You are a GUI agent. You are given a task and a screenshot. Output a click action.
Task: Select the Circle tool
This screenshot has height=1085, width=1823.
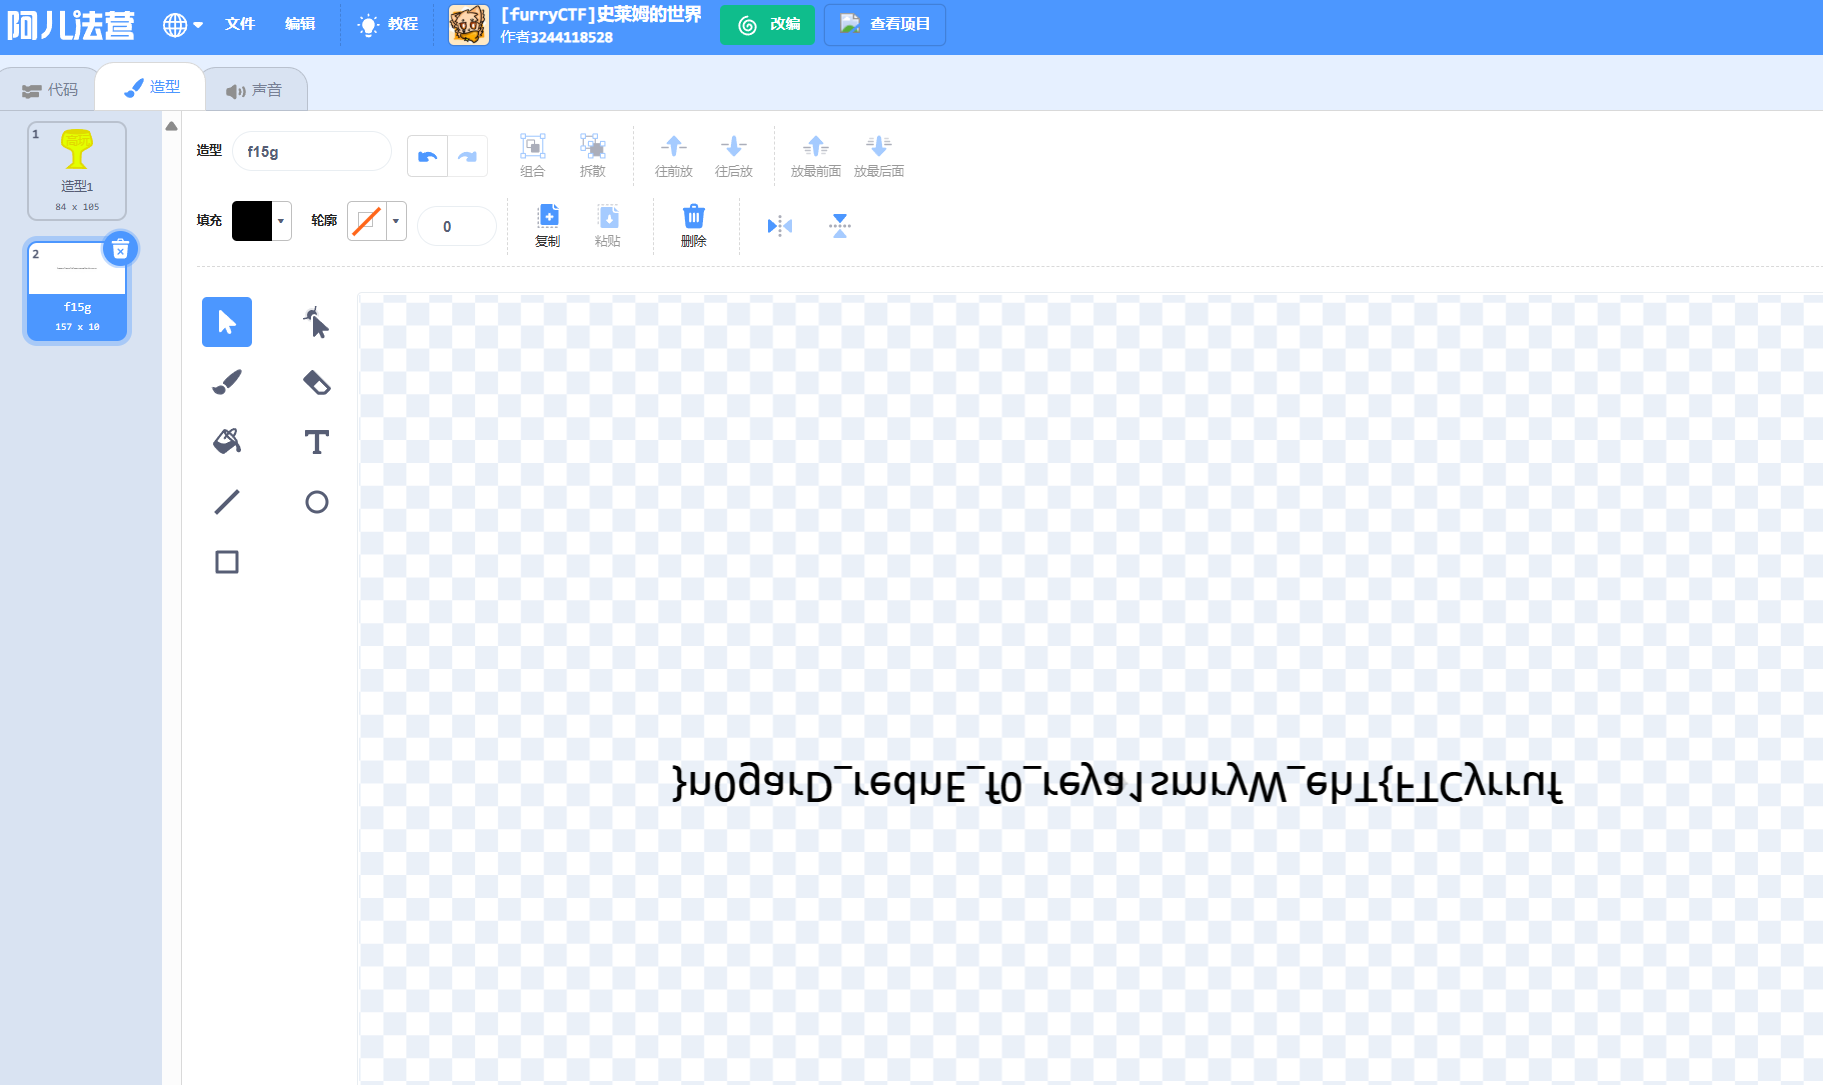pyautogui.click(x=316, y=502)
